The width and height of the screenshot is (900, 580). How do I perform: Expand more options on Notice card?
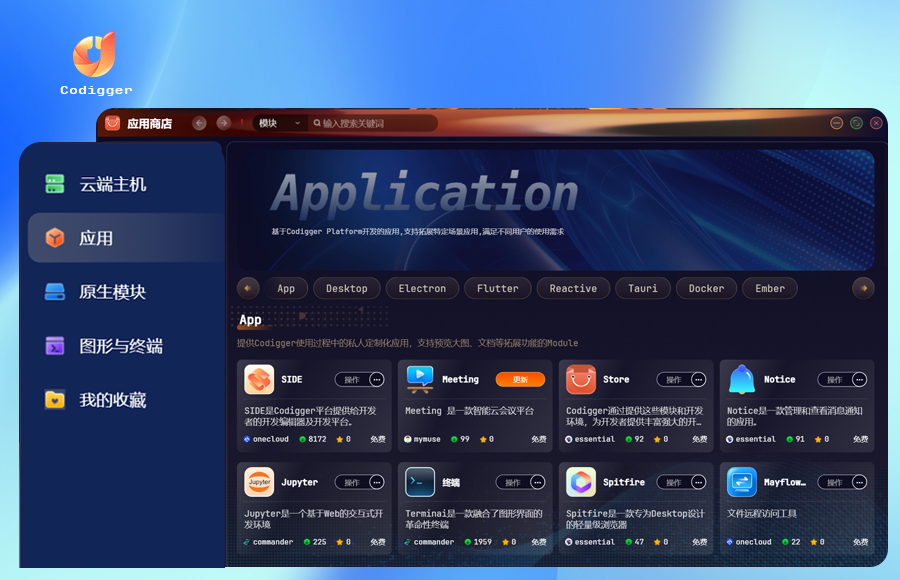859,380
